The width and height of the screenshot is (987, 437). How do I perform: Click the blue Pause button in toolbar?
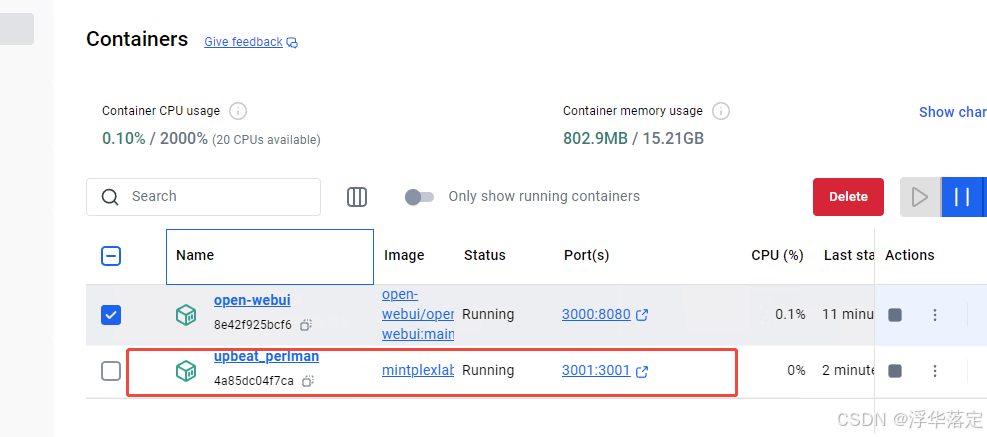[962, 197]
